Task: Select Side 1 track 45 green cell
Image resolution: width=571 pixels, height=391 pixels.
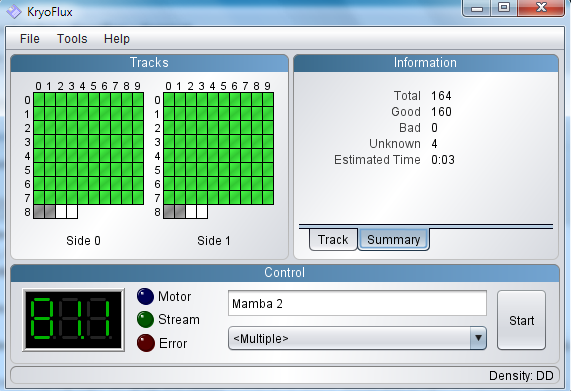Action: [224, 156]
